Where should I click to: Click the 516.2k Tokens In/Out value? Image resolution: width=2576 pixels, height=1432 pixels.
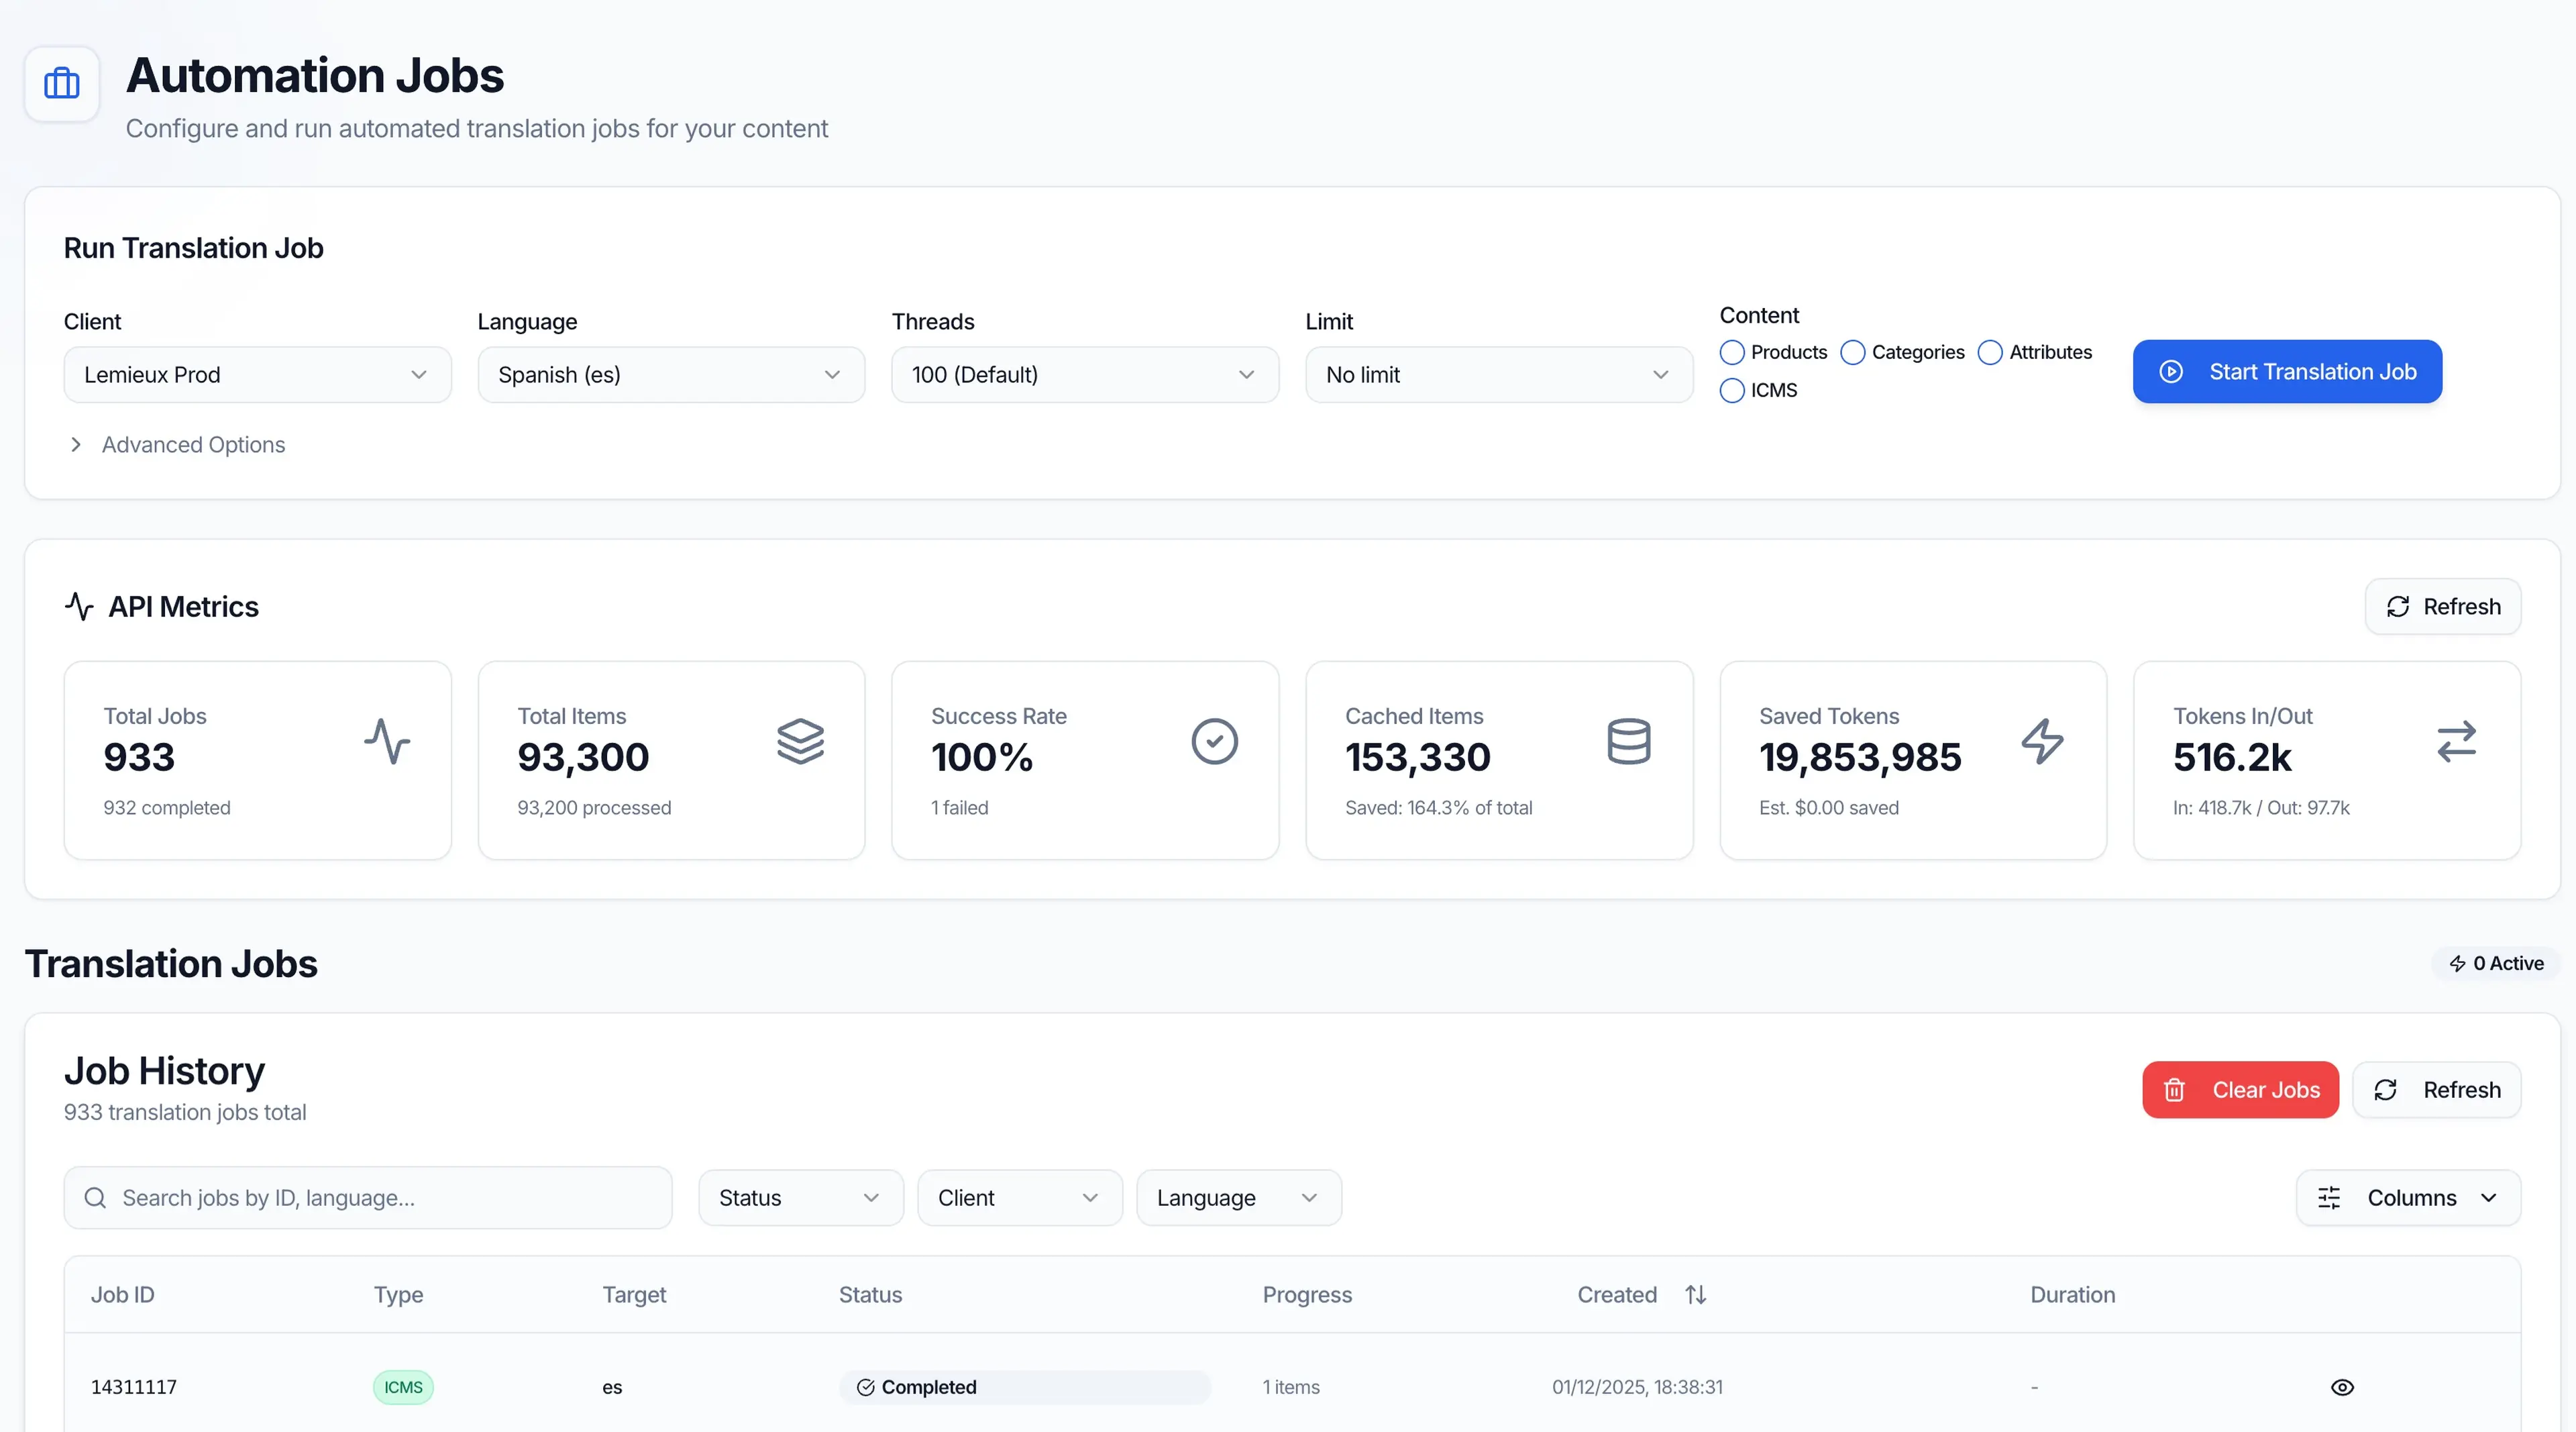[x=2232, y=758]
